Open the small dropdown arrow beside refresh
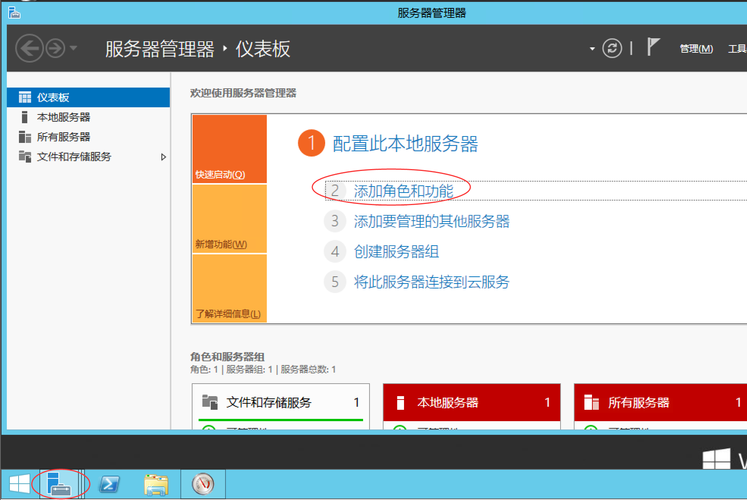This screenshot has height=500, width=747. click(592, 49)
